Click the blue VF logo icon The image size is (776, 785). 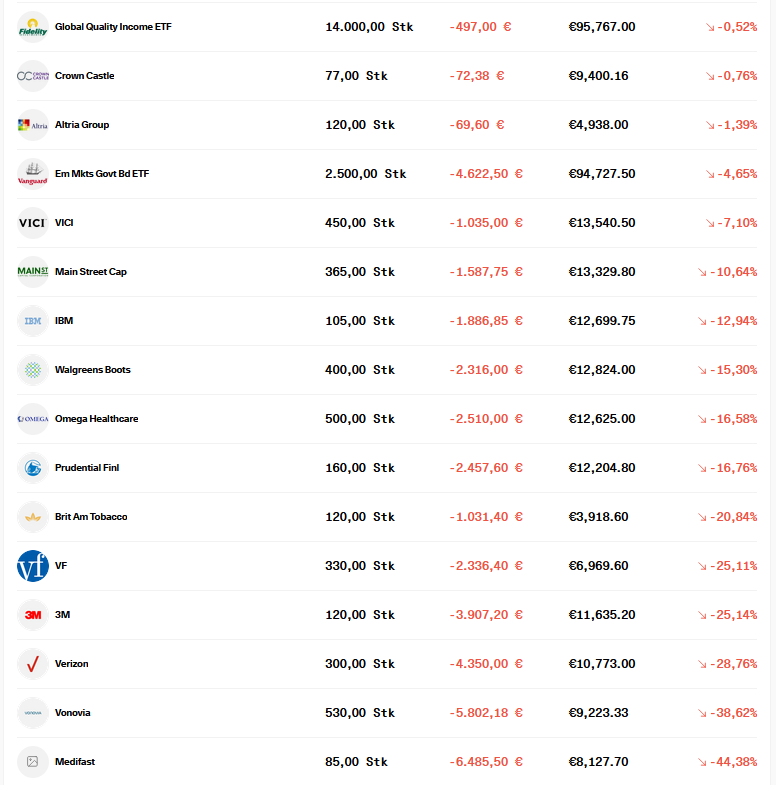pos(33,566)
